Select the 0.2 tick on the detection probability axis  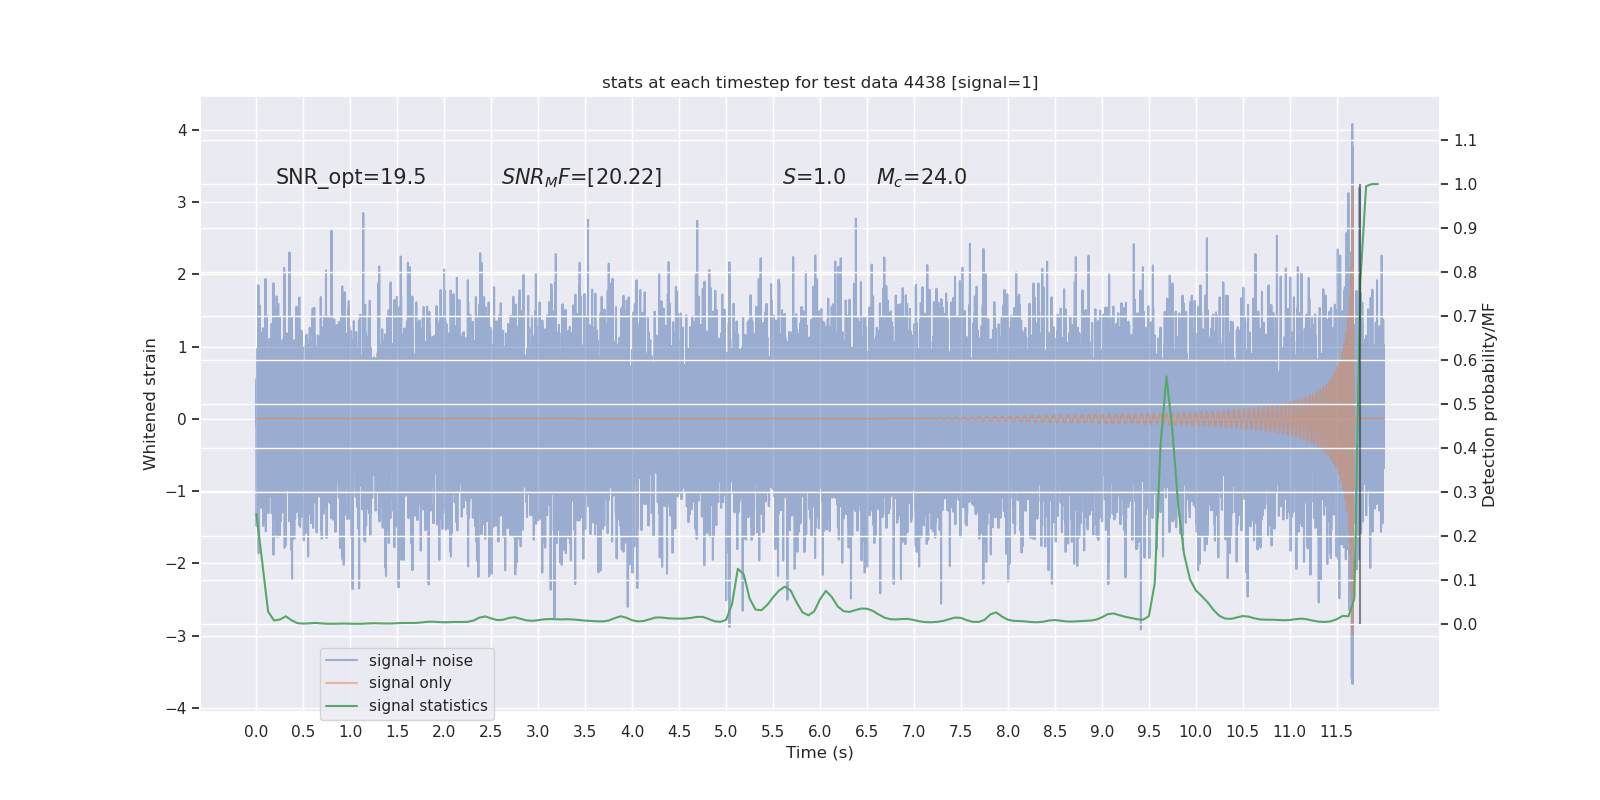click(x=1465, y=536)
